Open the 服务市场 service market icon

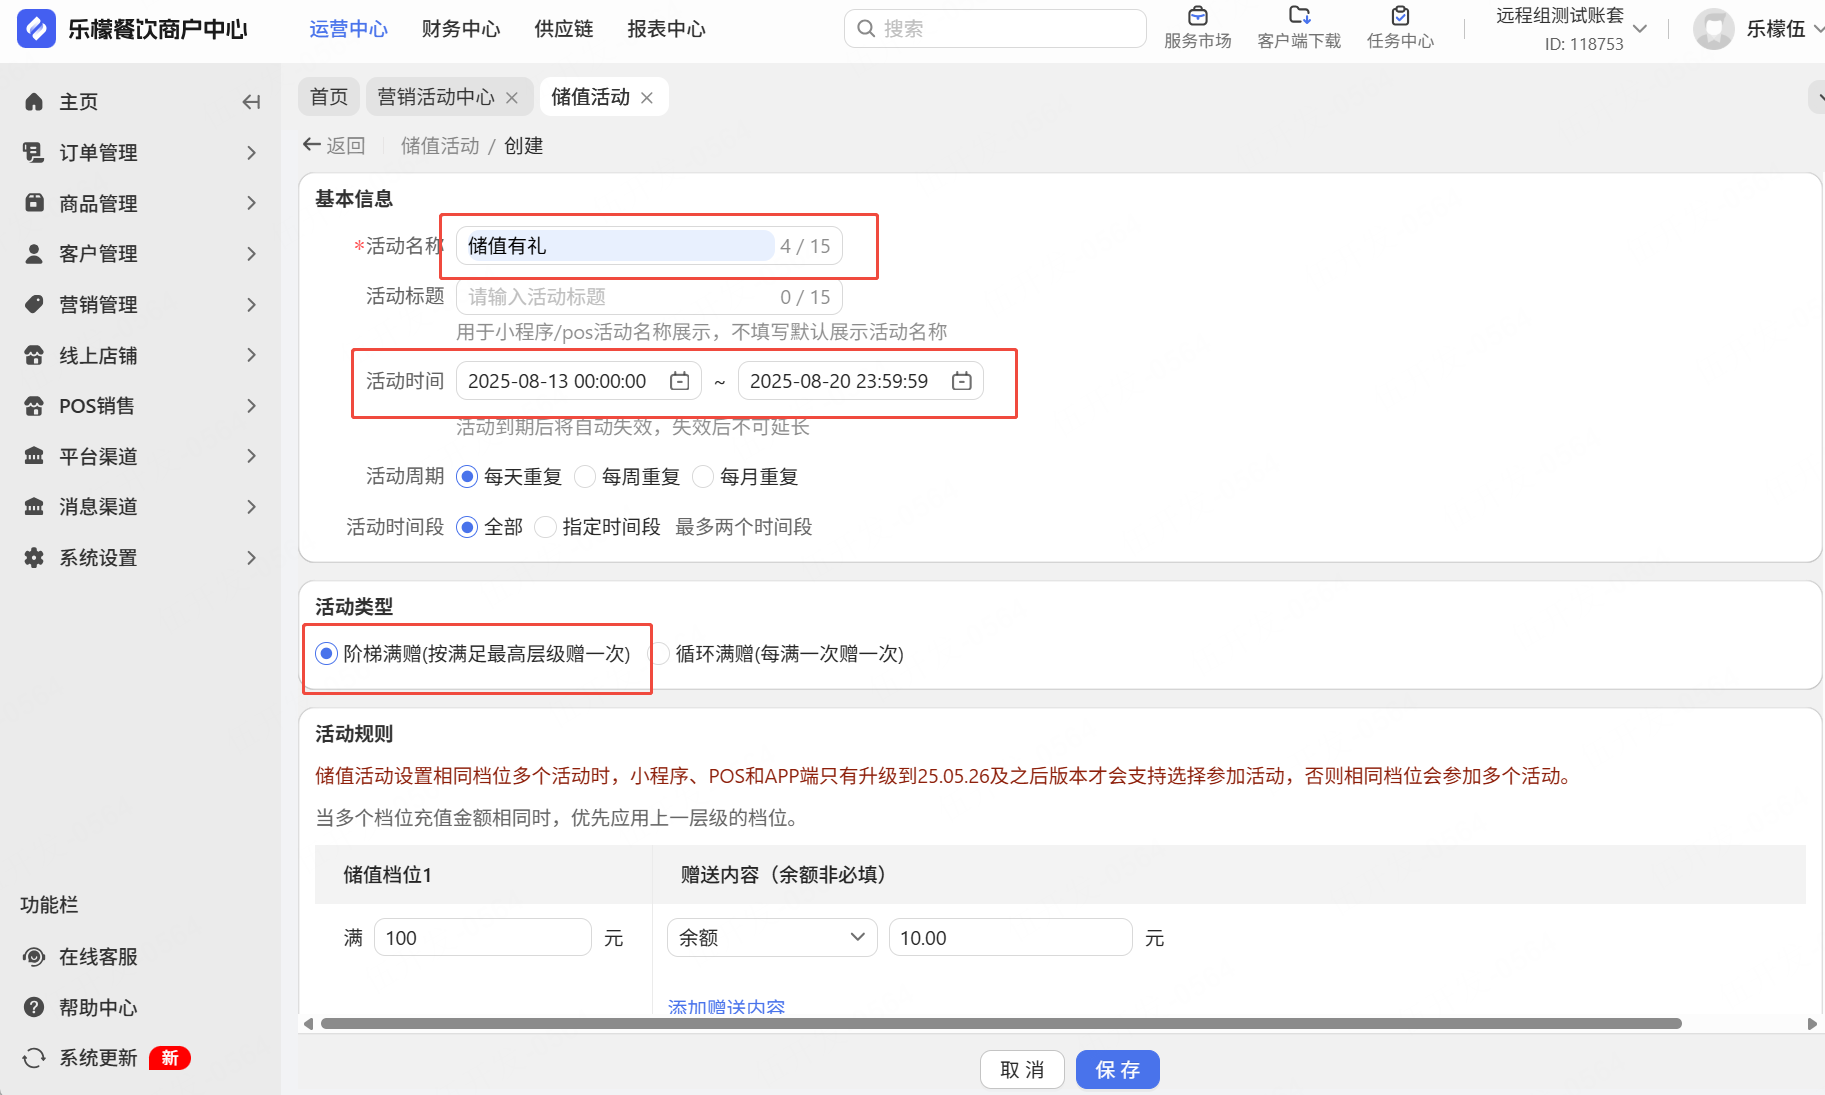point(1197,16)
